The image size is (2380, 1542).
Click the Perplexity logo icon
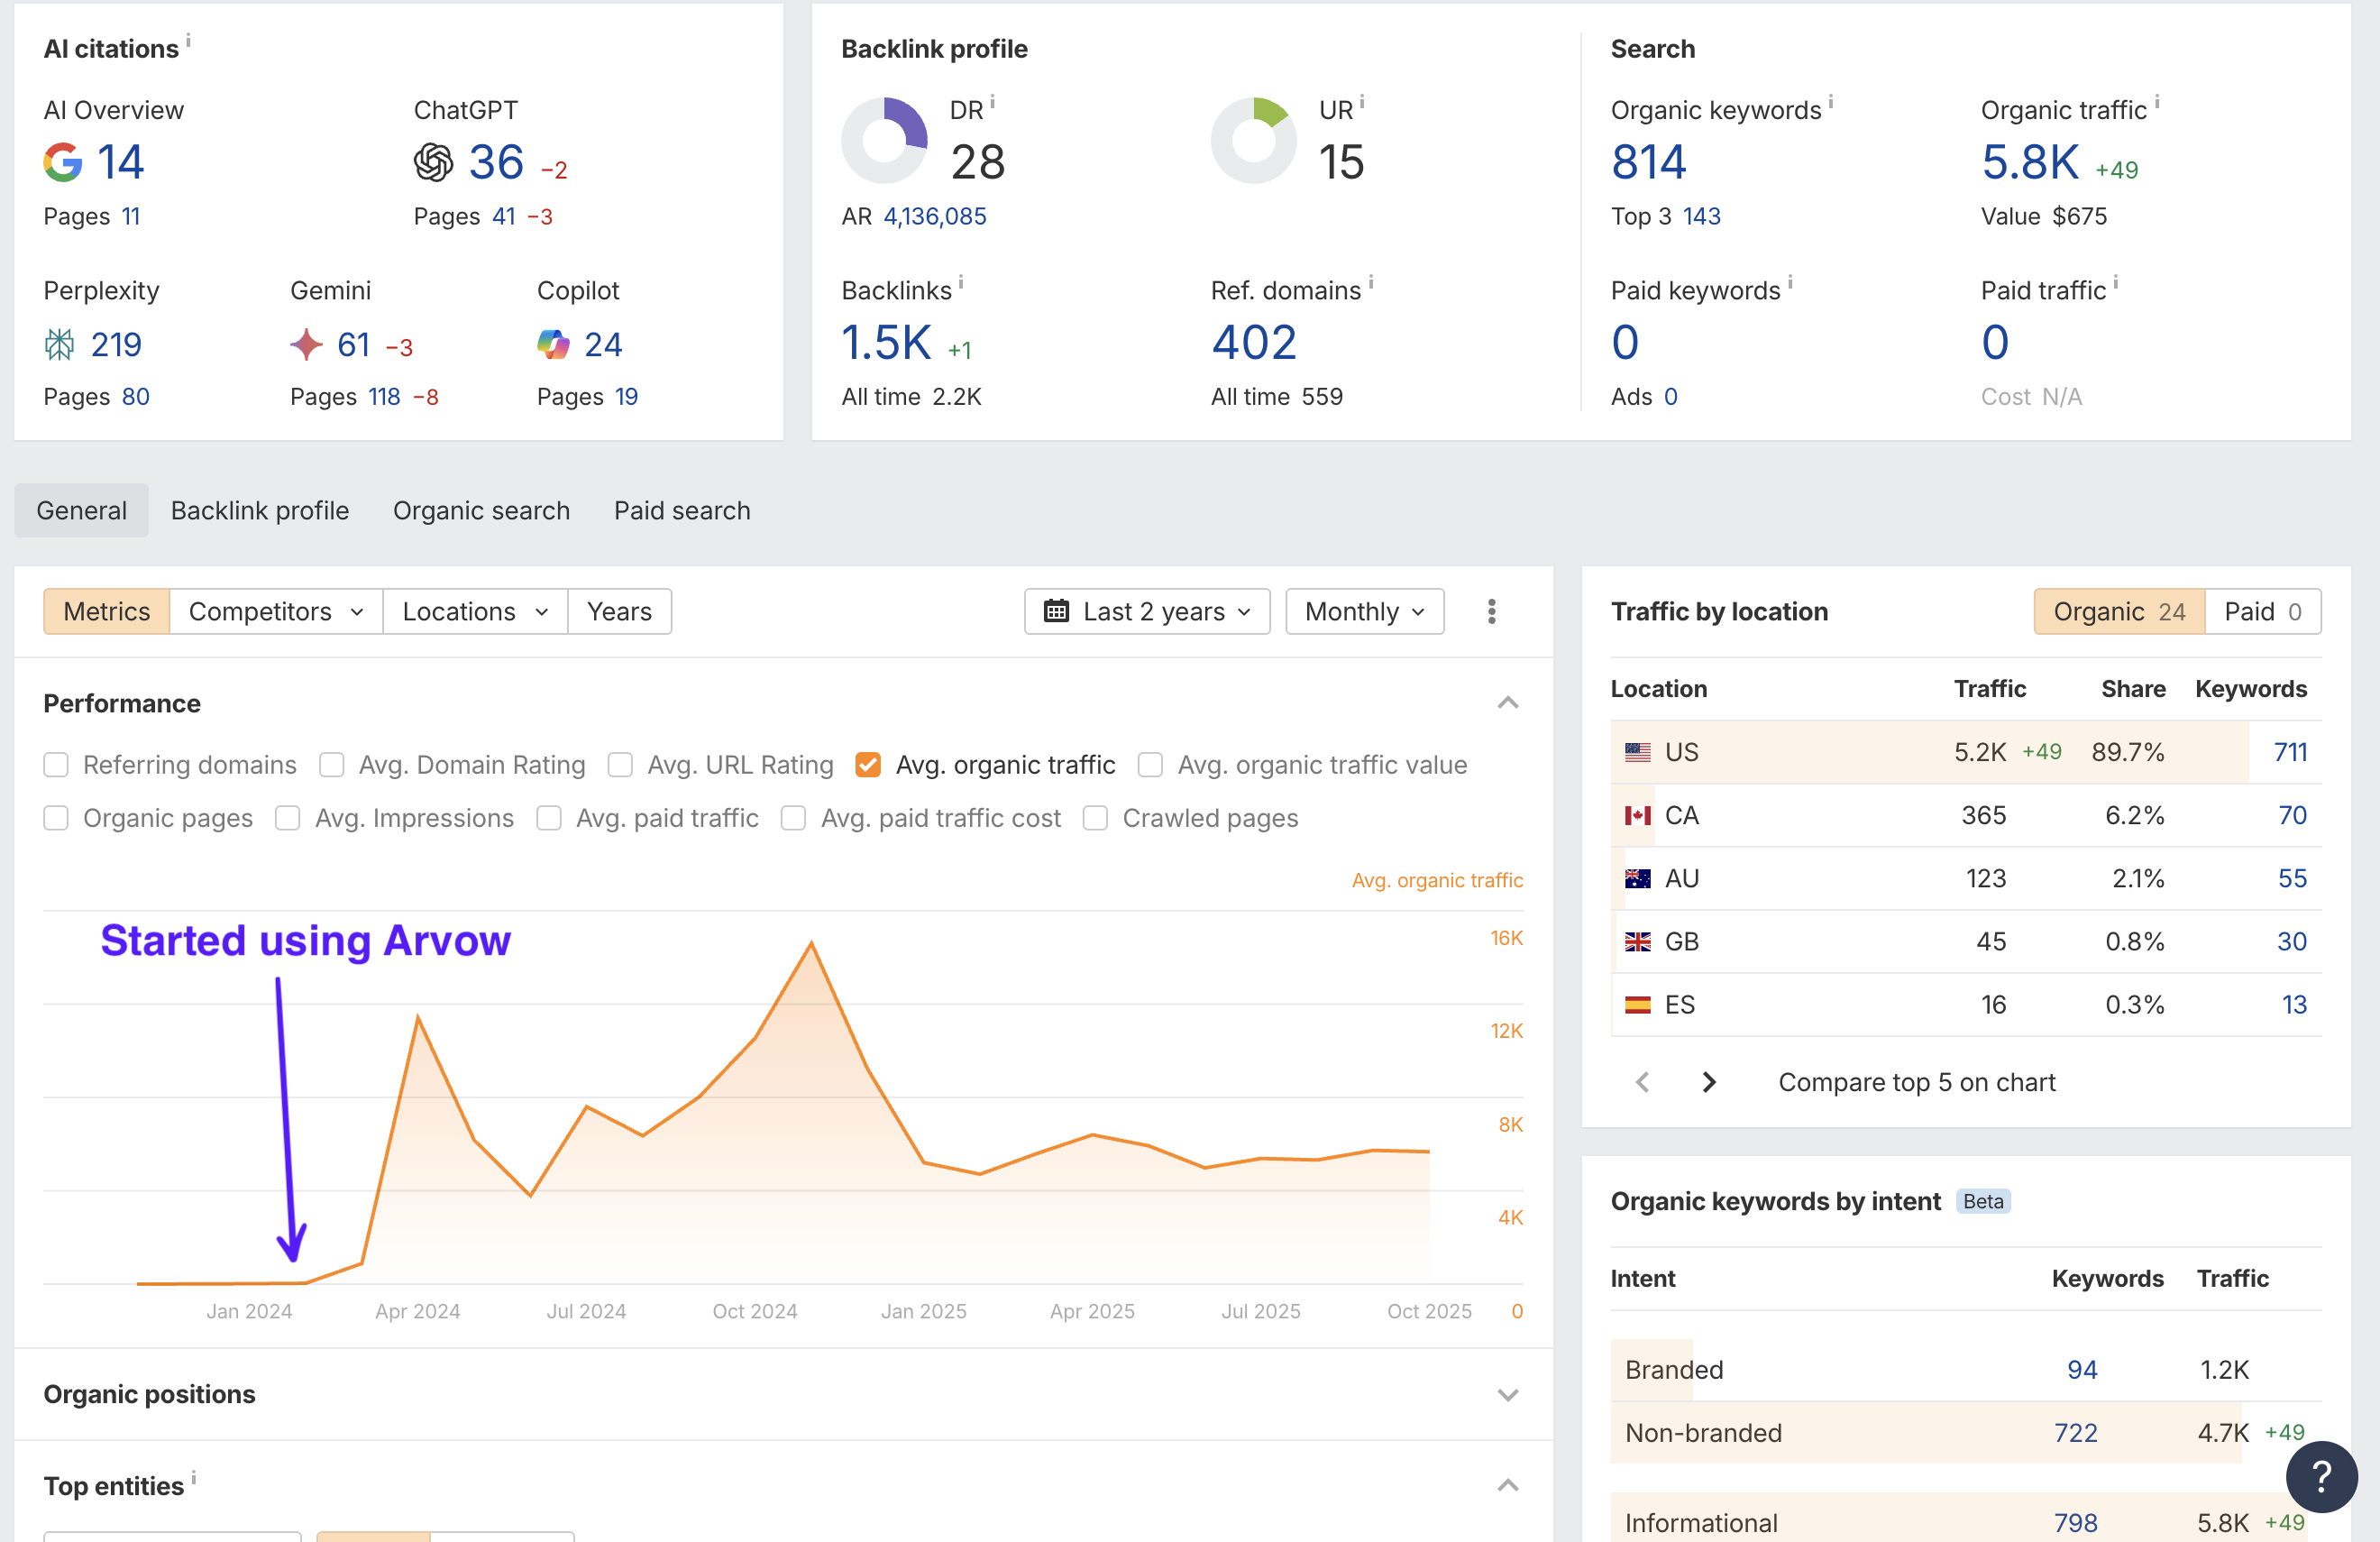[59, 345]
